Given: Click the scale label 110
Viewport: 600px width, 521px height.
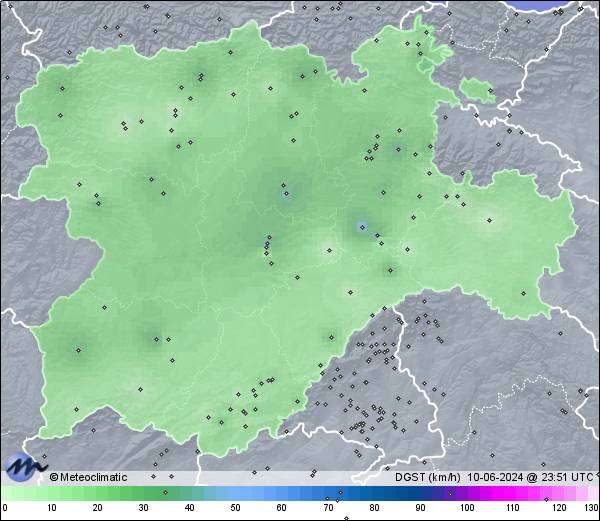Looking at the screenshot, I should point(513,508).
